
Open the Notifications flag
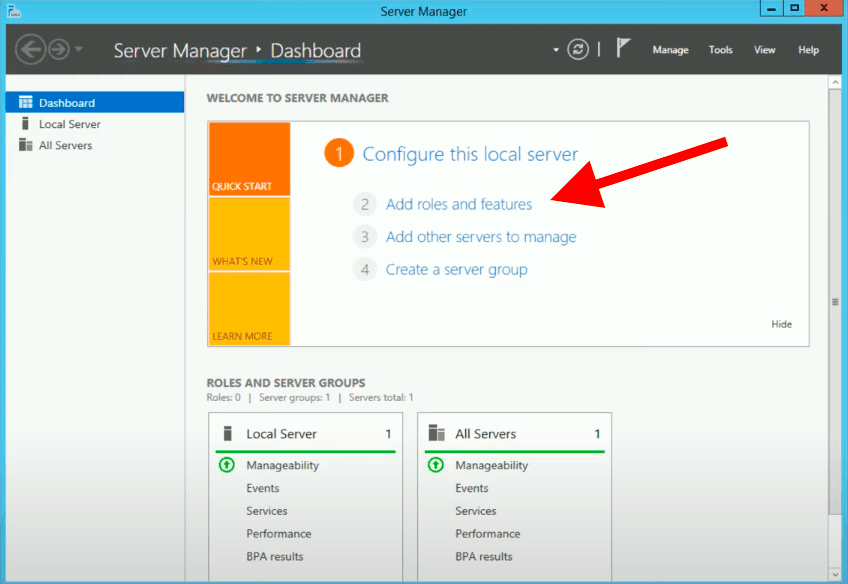point(623,49)
